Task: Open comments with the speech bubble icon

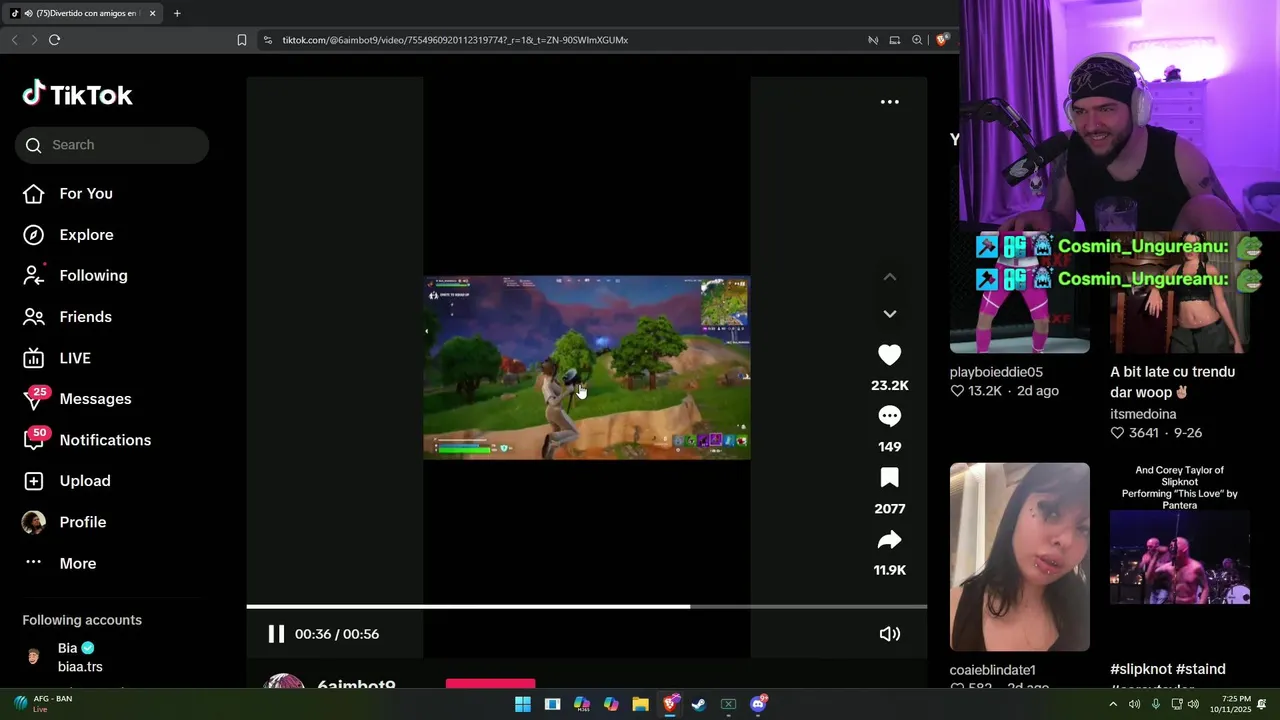Action: pyautogui.click(x=889, y=416)
